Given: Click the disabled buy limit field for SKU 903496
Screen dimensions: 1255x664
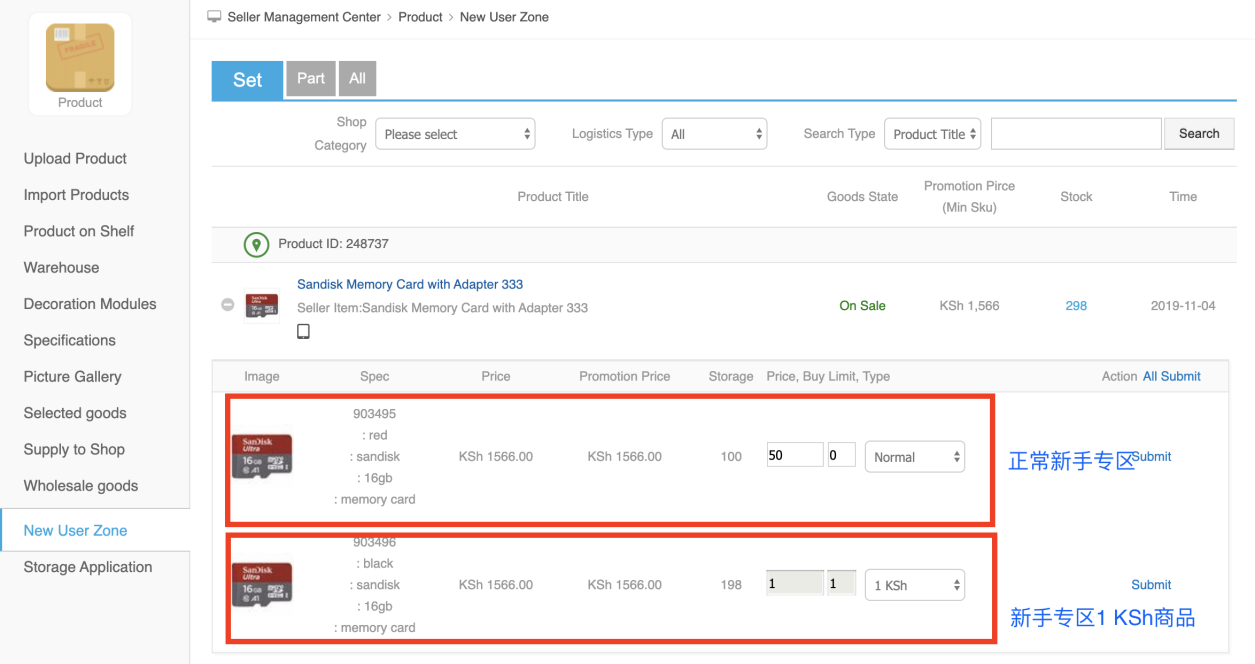Looking at the screenshot, I should pyautogui.click(x=841, y=584).
